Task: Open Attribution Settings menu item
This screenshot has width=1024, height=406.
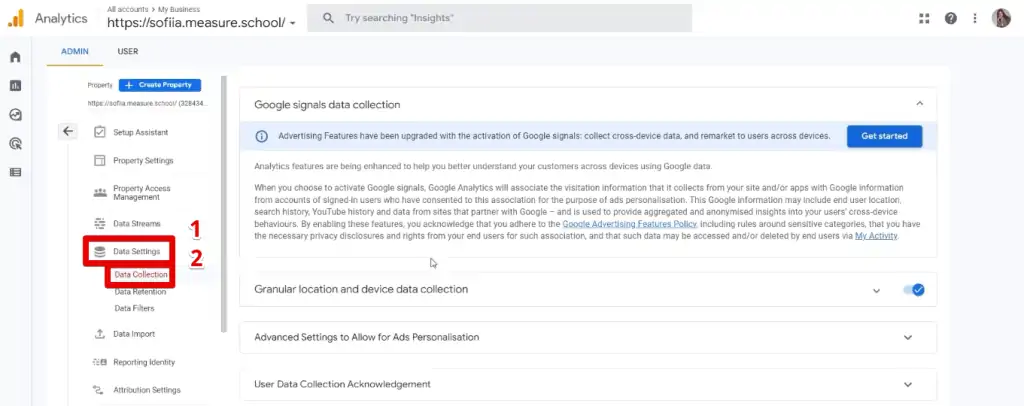Action: (147, 390)
